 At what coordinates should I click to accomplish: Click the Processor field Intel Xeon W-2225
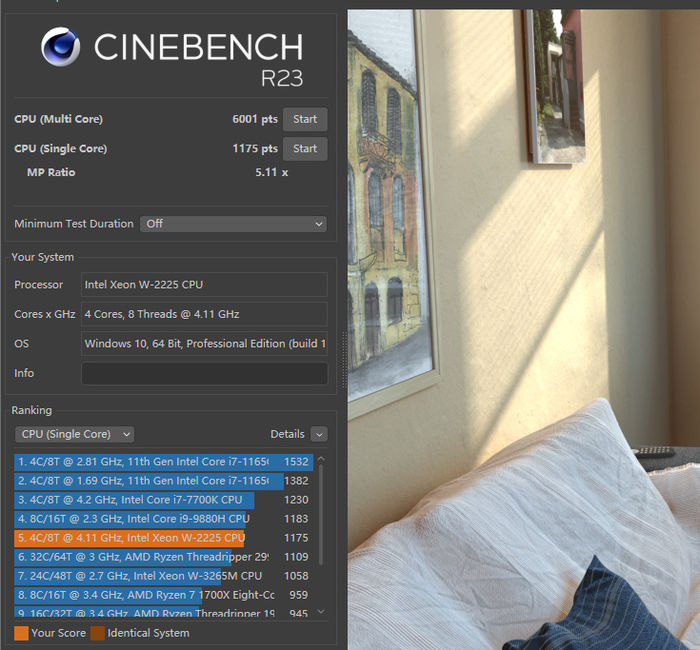click(204, 284)
